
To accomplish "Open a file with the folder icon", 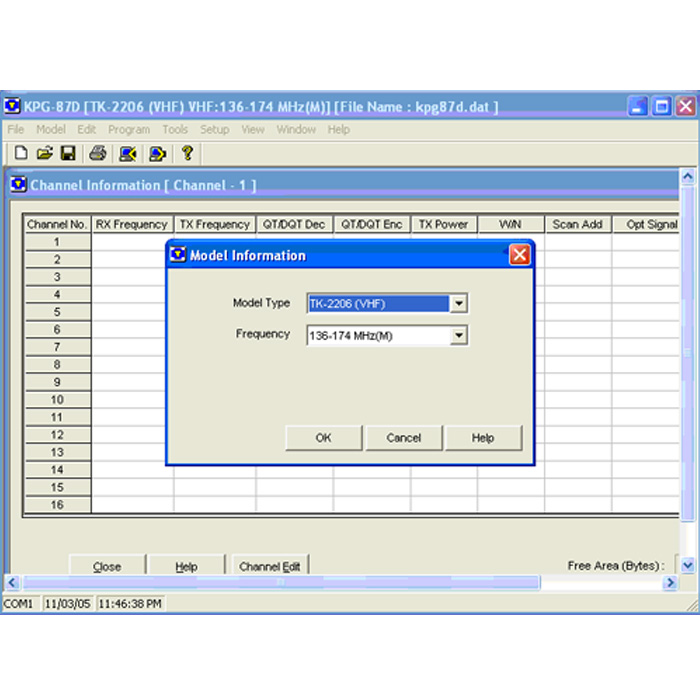I will 44,153.
